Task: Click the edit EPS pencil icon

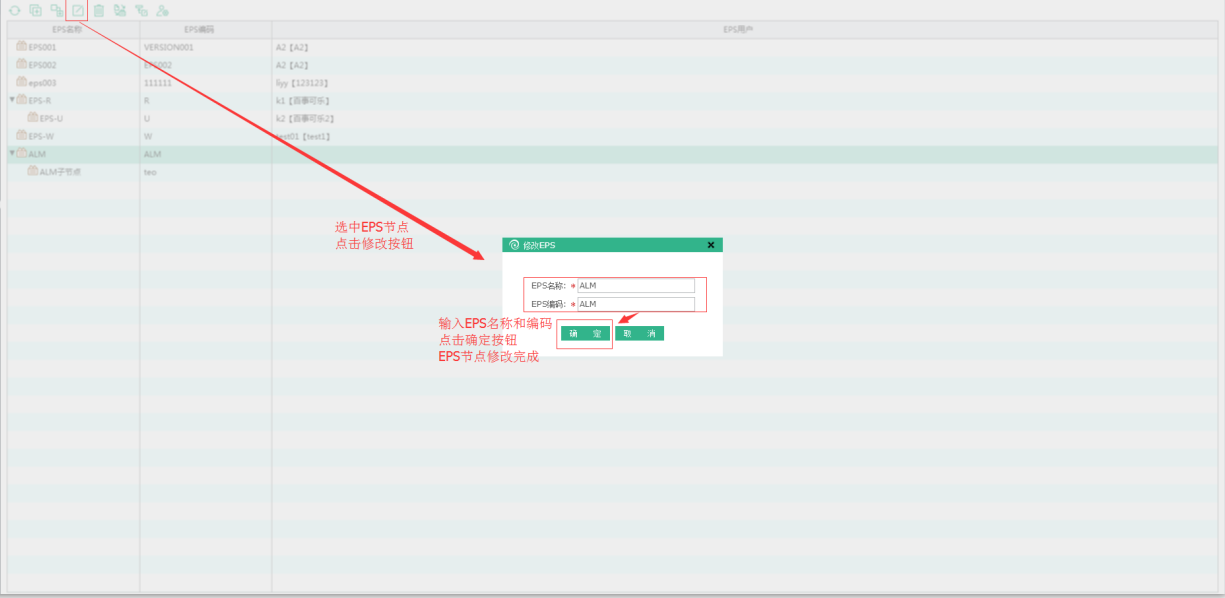Action: (x=77, y=10)
